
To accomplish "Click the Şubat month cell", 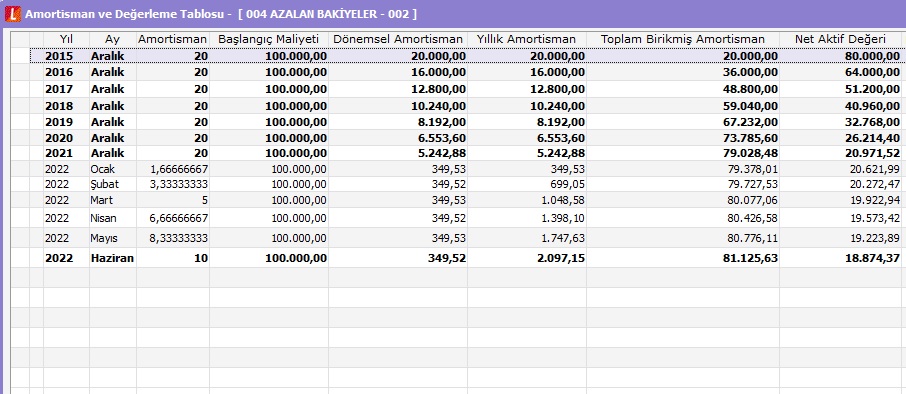I will coord(113,184).
